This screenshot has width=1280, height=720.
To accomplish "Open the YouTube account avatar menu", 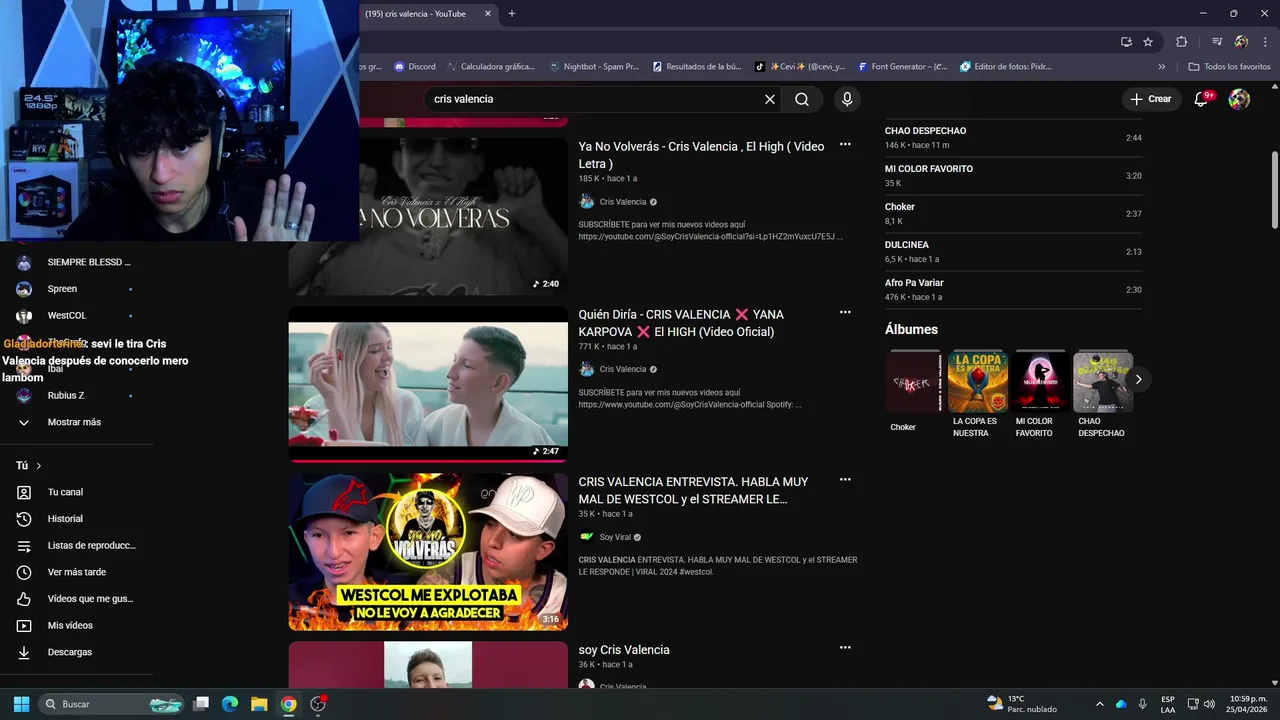I will click(x=1239, y=99).
